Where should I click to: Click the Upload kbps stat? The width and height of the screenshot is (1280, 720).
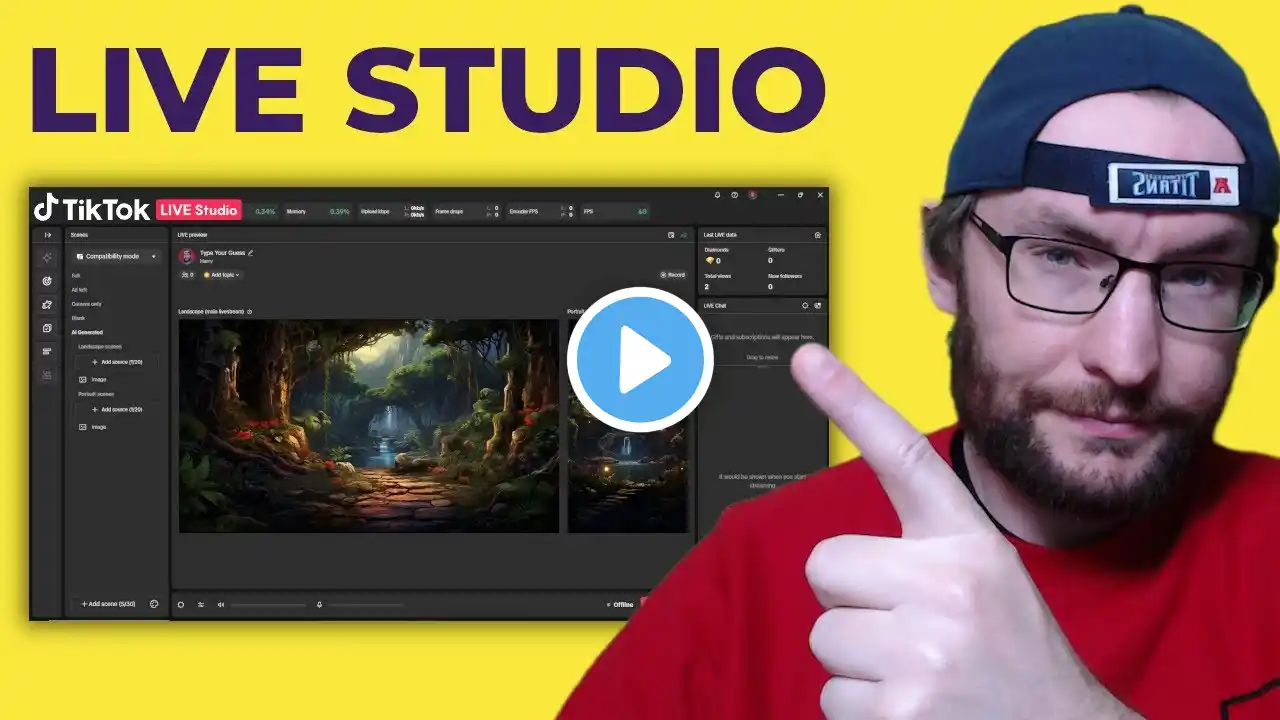393,211
